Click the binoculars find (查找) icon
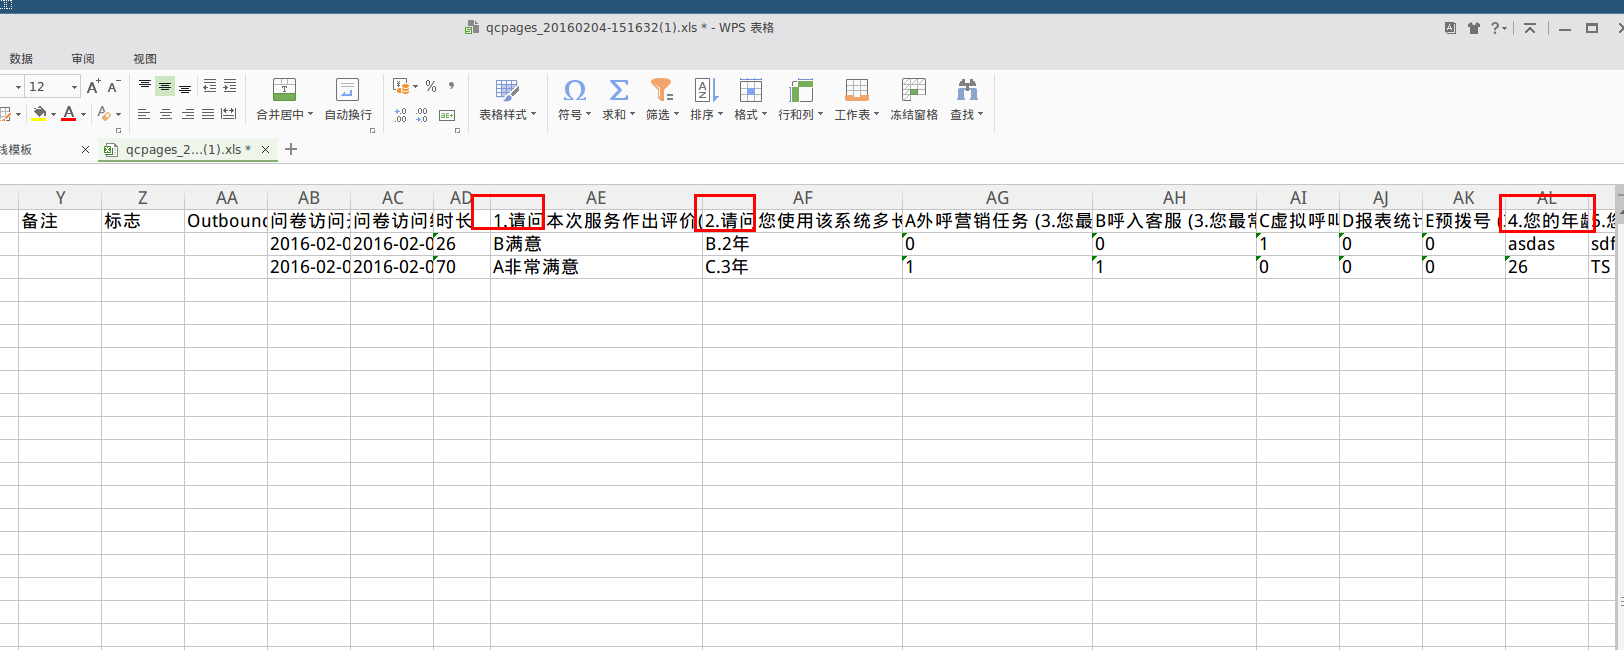The height and width of the screenshot is (650, 1624). click(966, 91)
